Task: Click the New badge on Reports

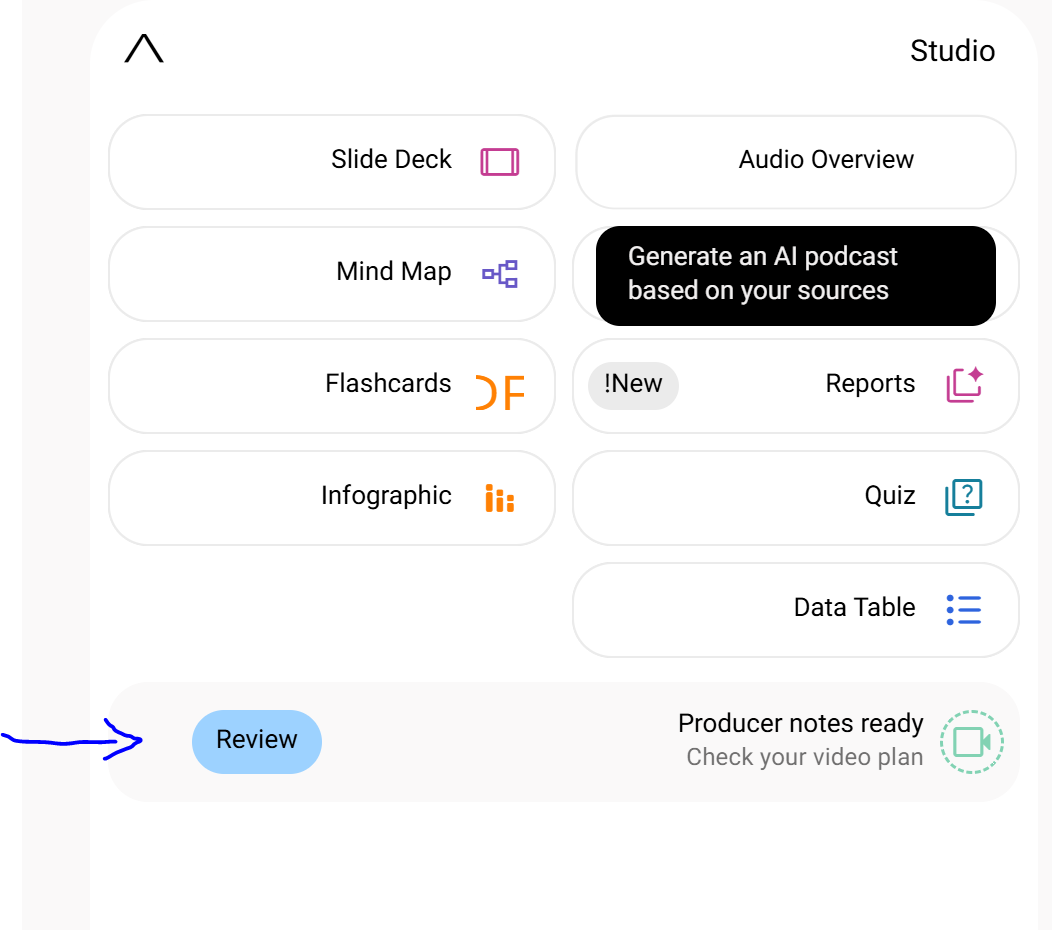Action: 633,386
